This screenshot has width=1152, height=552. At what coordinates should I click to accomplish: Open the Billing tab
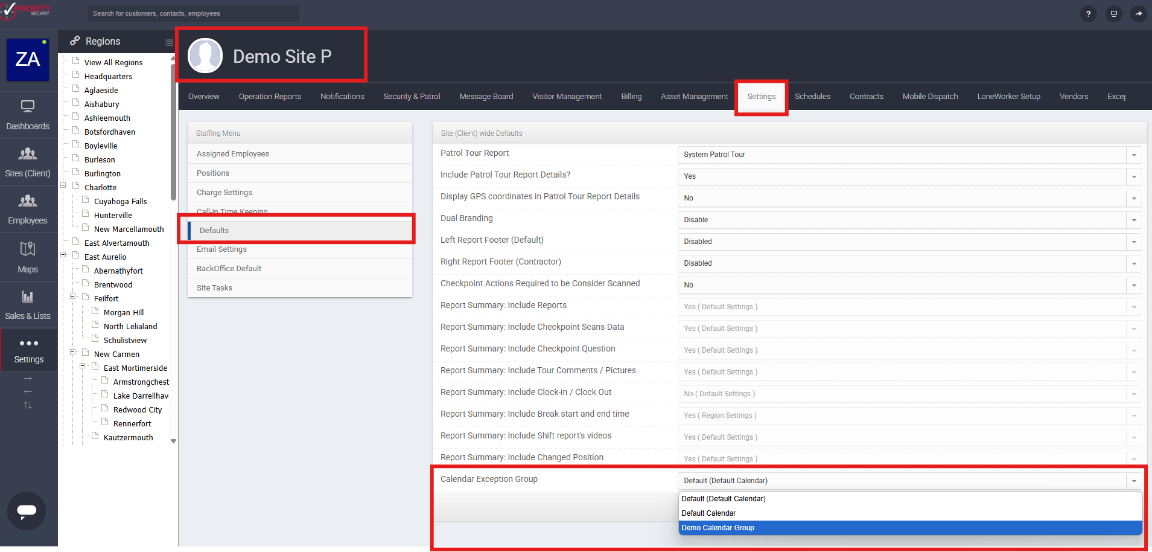point(631,96)
